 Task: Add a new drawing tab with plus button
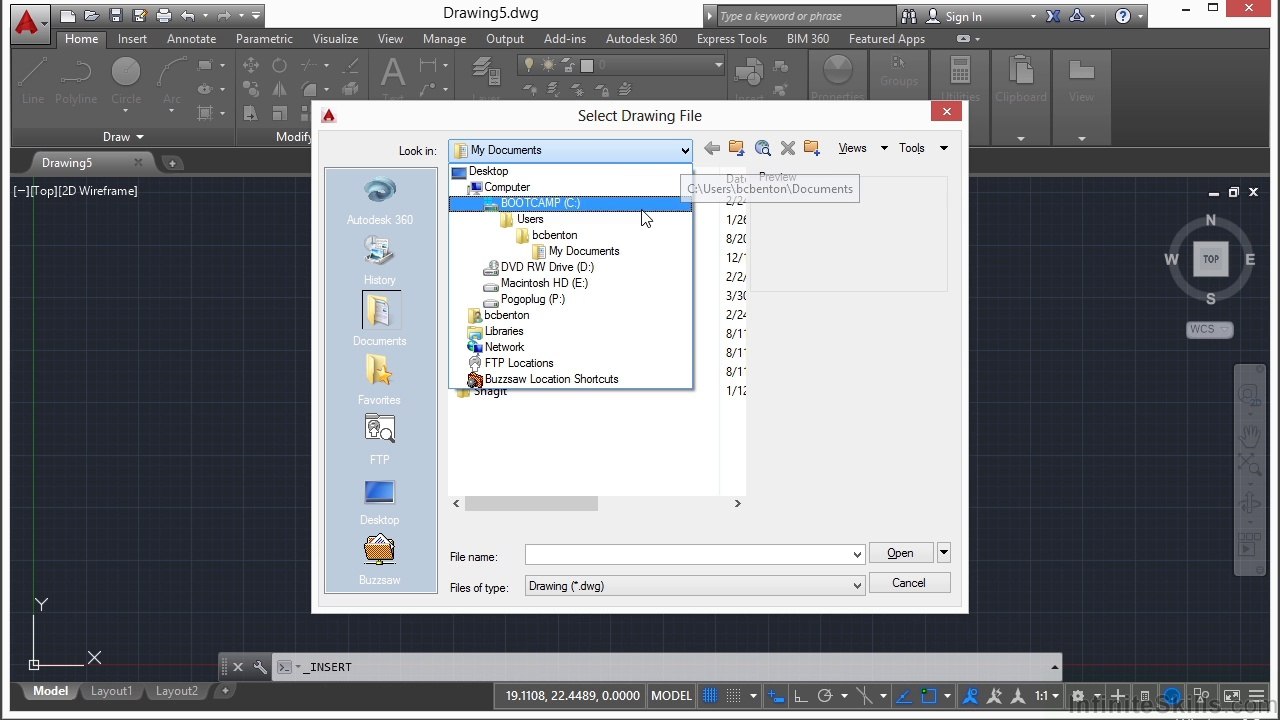coord(172,163)
